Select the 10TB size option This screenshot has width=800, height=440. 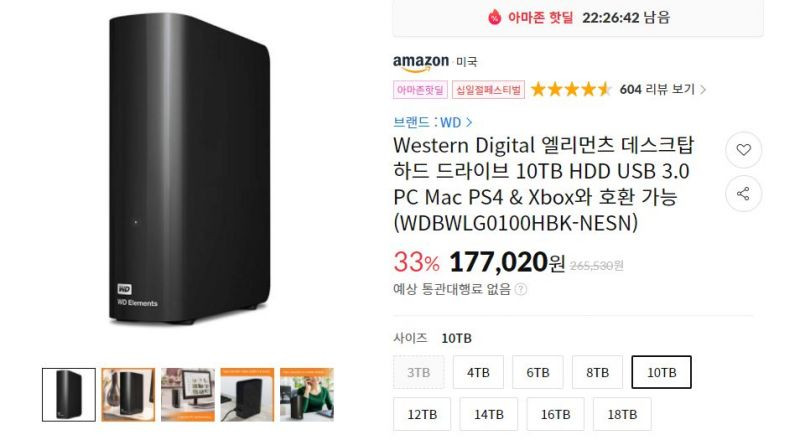(x=661, y=372)
